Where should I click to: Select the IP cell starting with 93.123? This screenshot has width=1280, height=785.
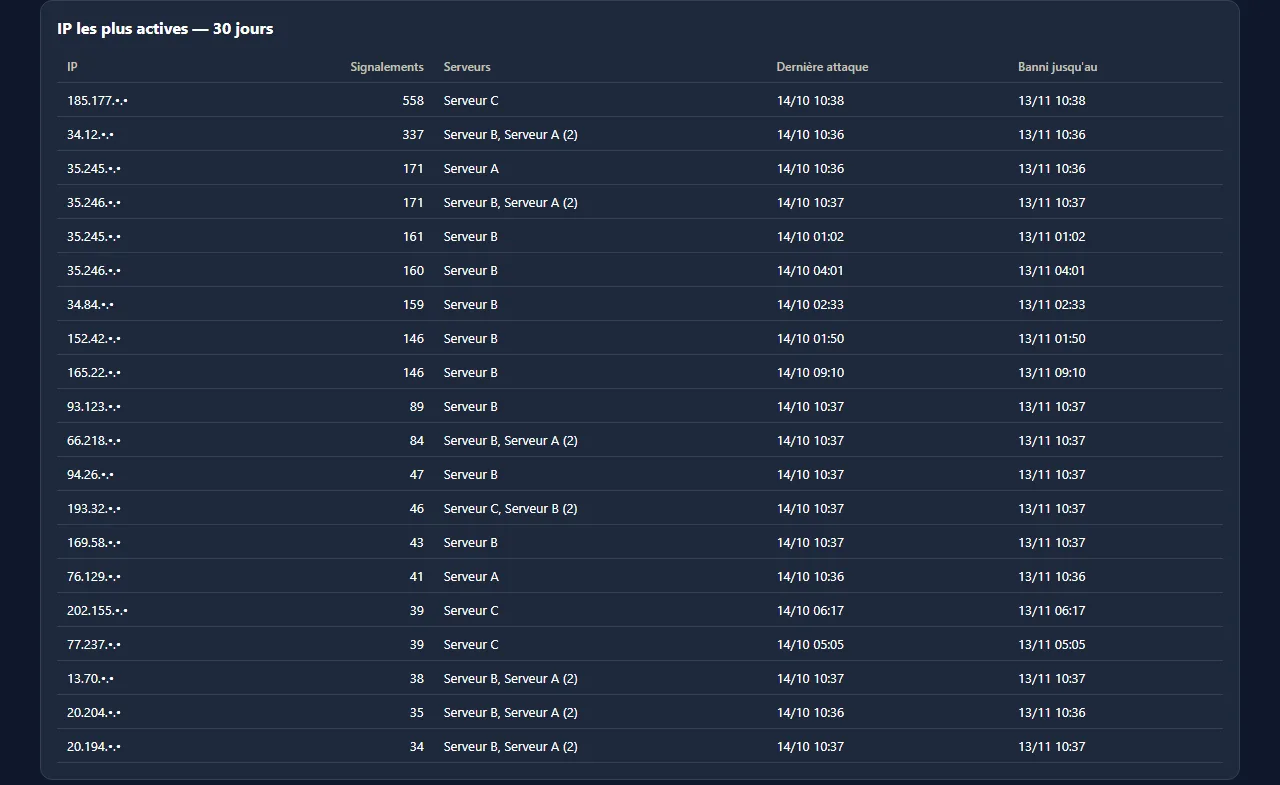pyautogui.click(x=94, y=407)
